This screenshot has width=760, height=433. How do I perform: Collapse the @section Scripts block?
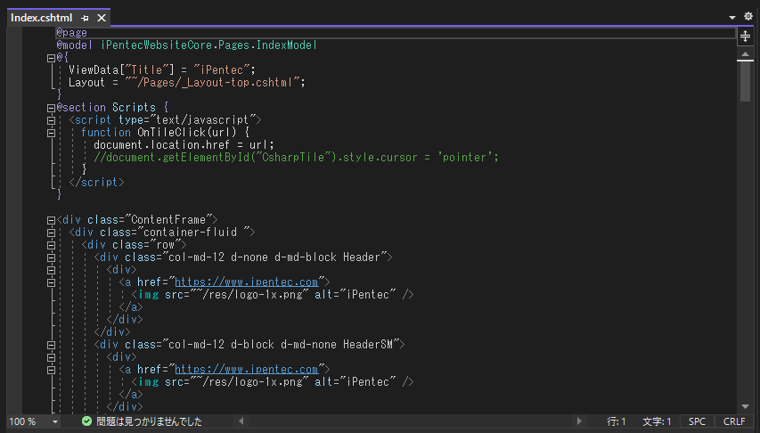click(x=51, y=108)
